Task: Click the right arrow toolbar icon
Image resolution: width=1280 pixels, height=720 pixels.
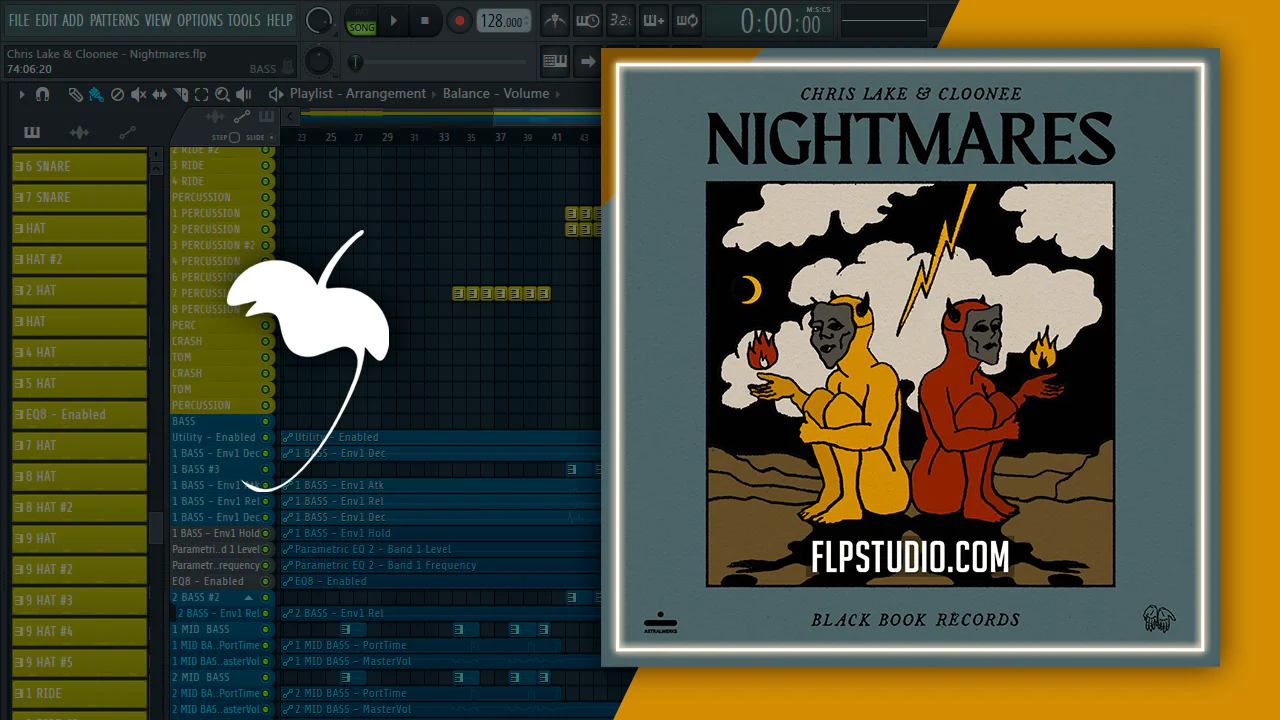Action: tap(588, 61)
